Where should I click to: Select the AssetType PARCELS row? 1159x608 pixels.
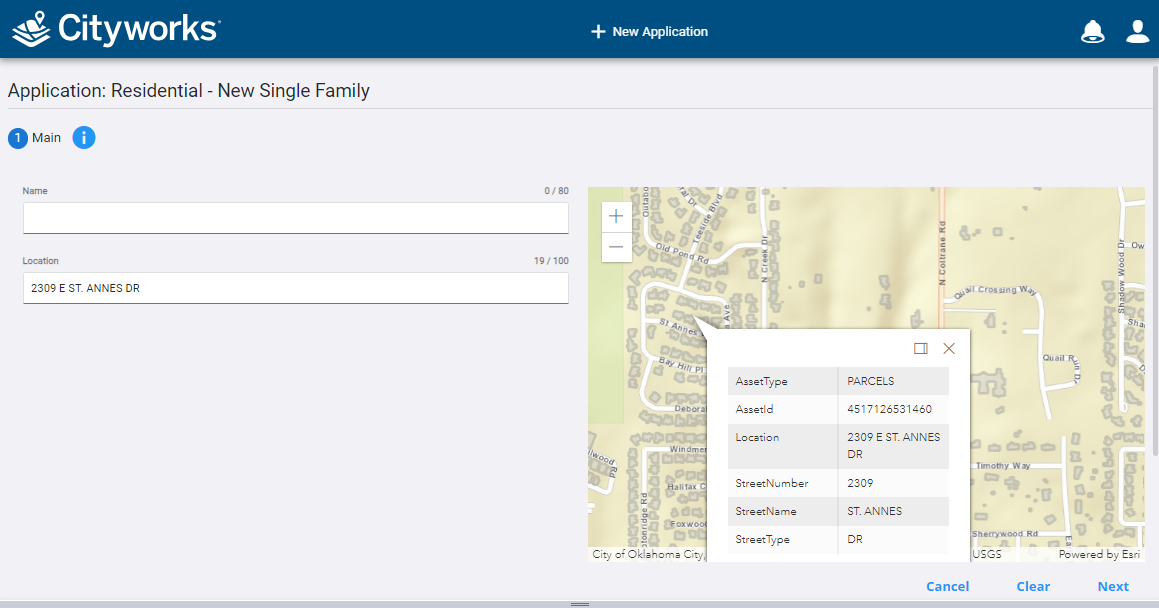[838, 381]
